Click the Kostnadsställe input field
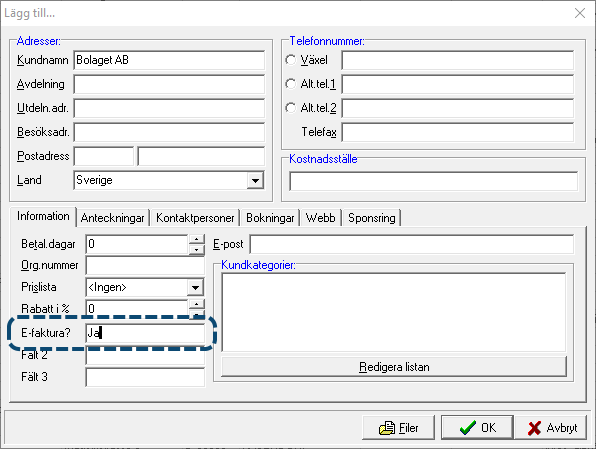The height and width of the screenshot is (449, 596). click(433, 181)
